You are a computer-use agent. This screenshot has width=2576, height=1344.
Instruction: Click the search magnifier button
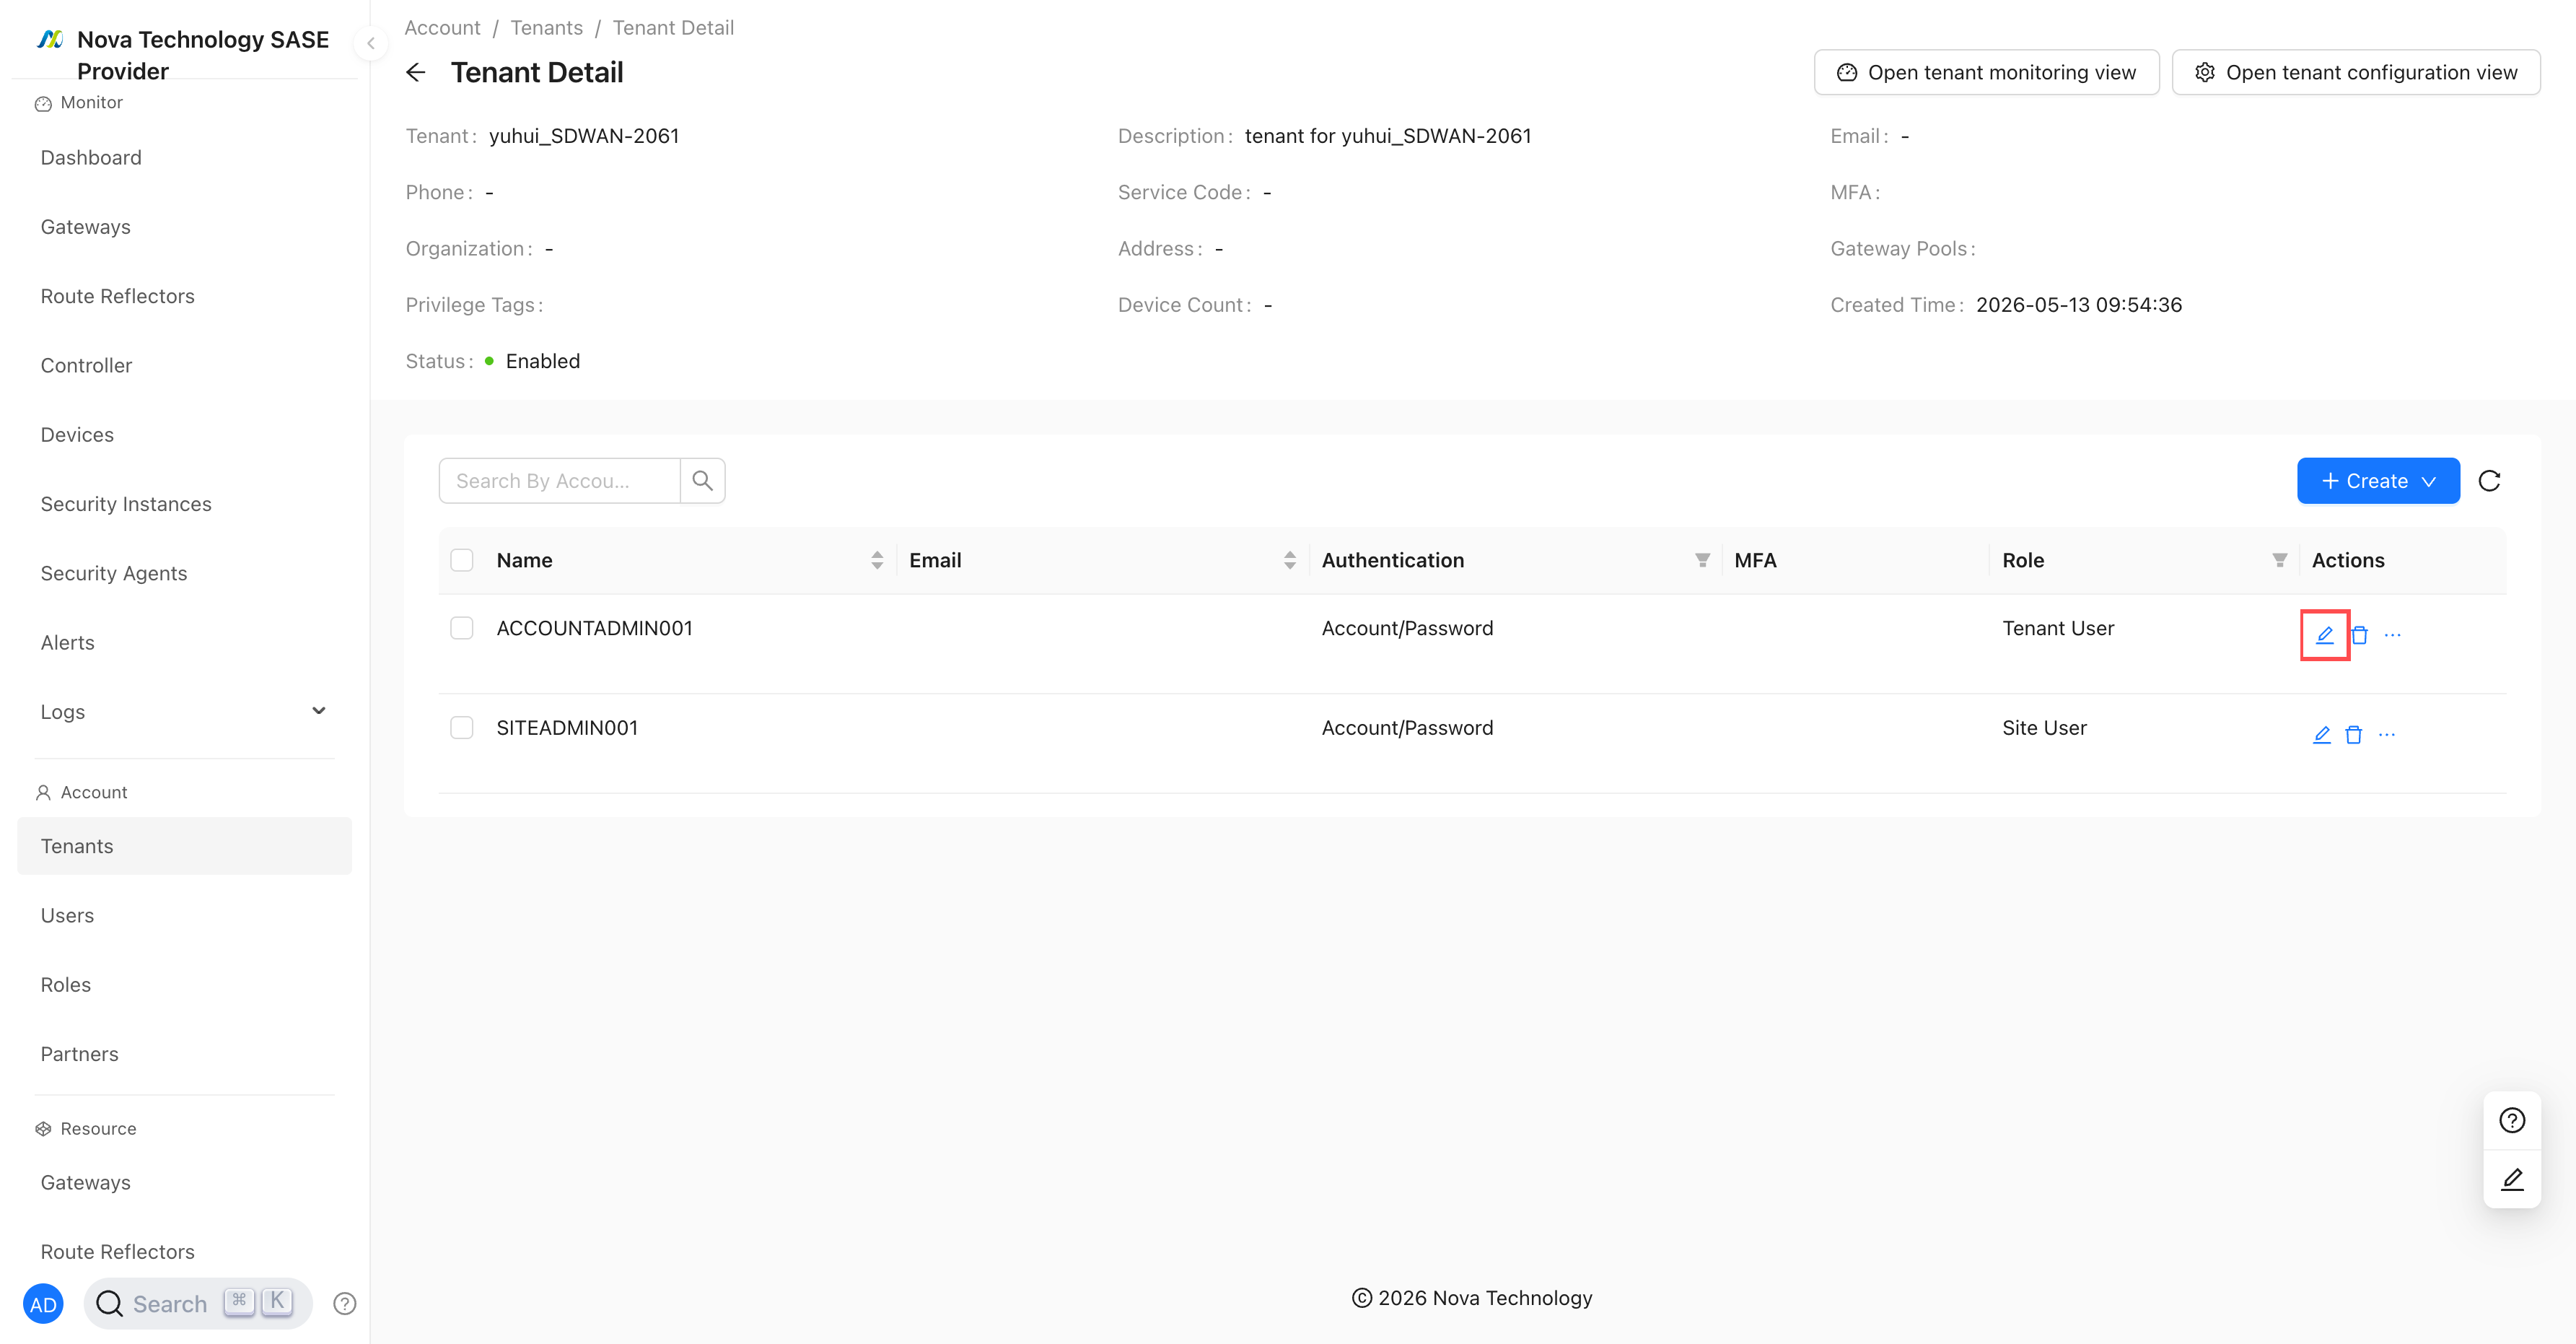(x=703, y=481)
